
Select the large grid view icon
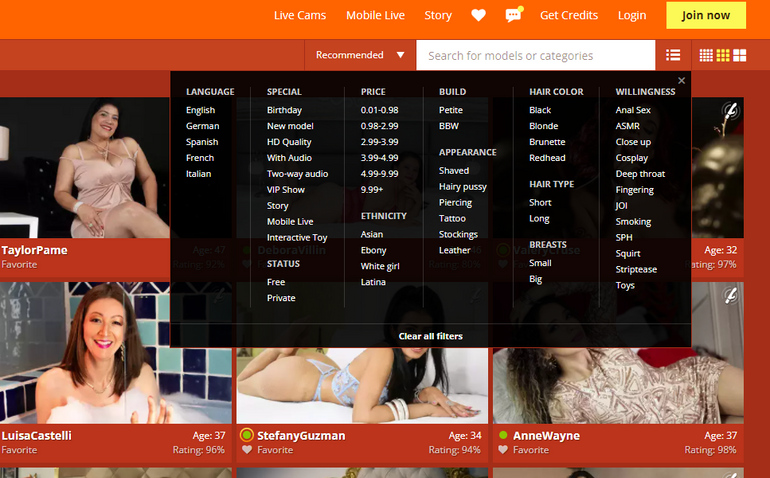pyautogui.click(x=740, y=56)
